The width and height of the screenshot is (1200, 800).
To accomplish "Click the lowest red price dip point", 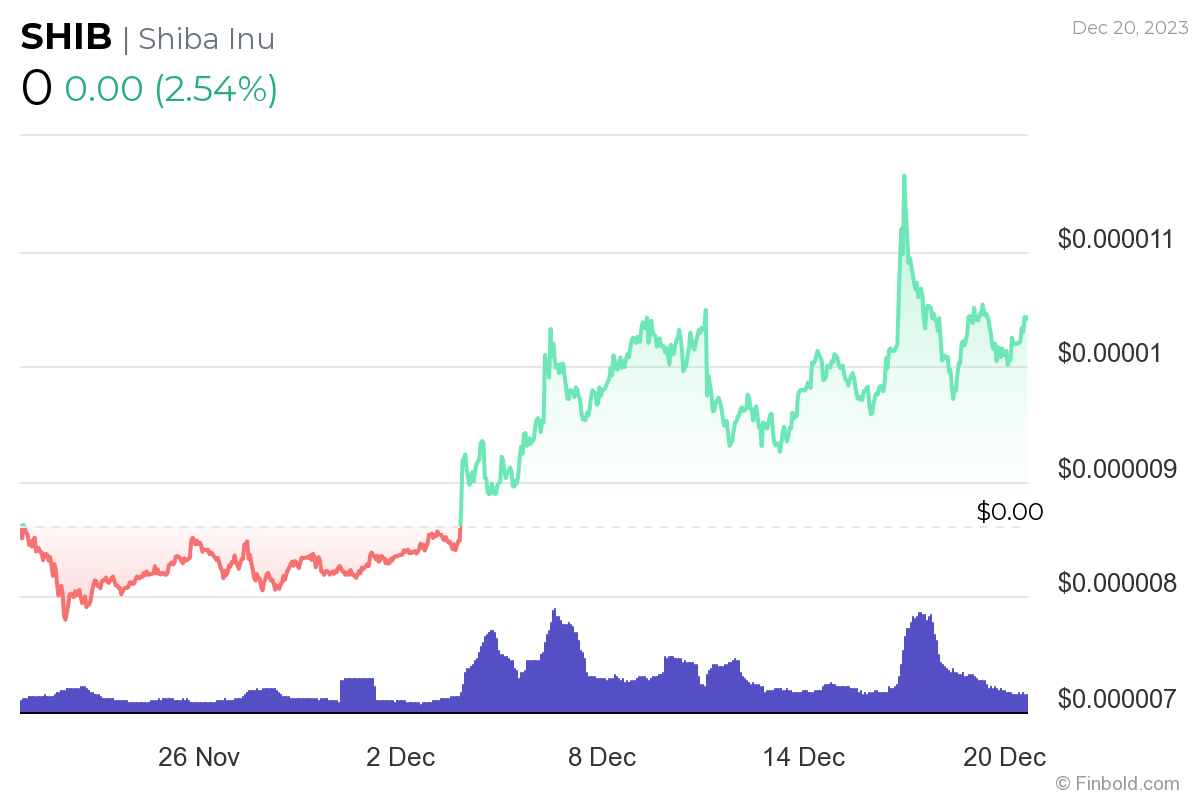I will 66,618.
